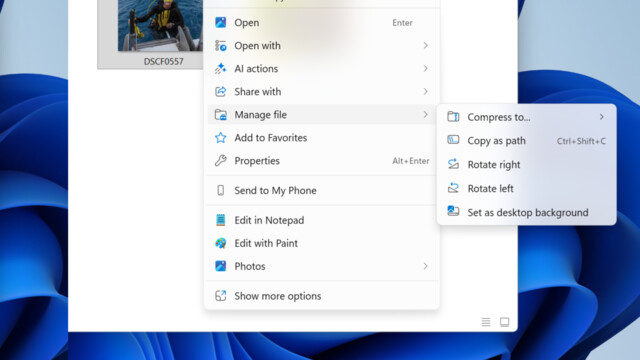Choose Share with in context menu
The width and height of the screenshot is (640, 360).
coord(322,91)
